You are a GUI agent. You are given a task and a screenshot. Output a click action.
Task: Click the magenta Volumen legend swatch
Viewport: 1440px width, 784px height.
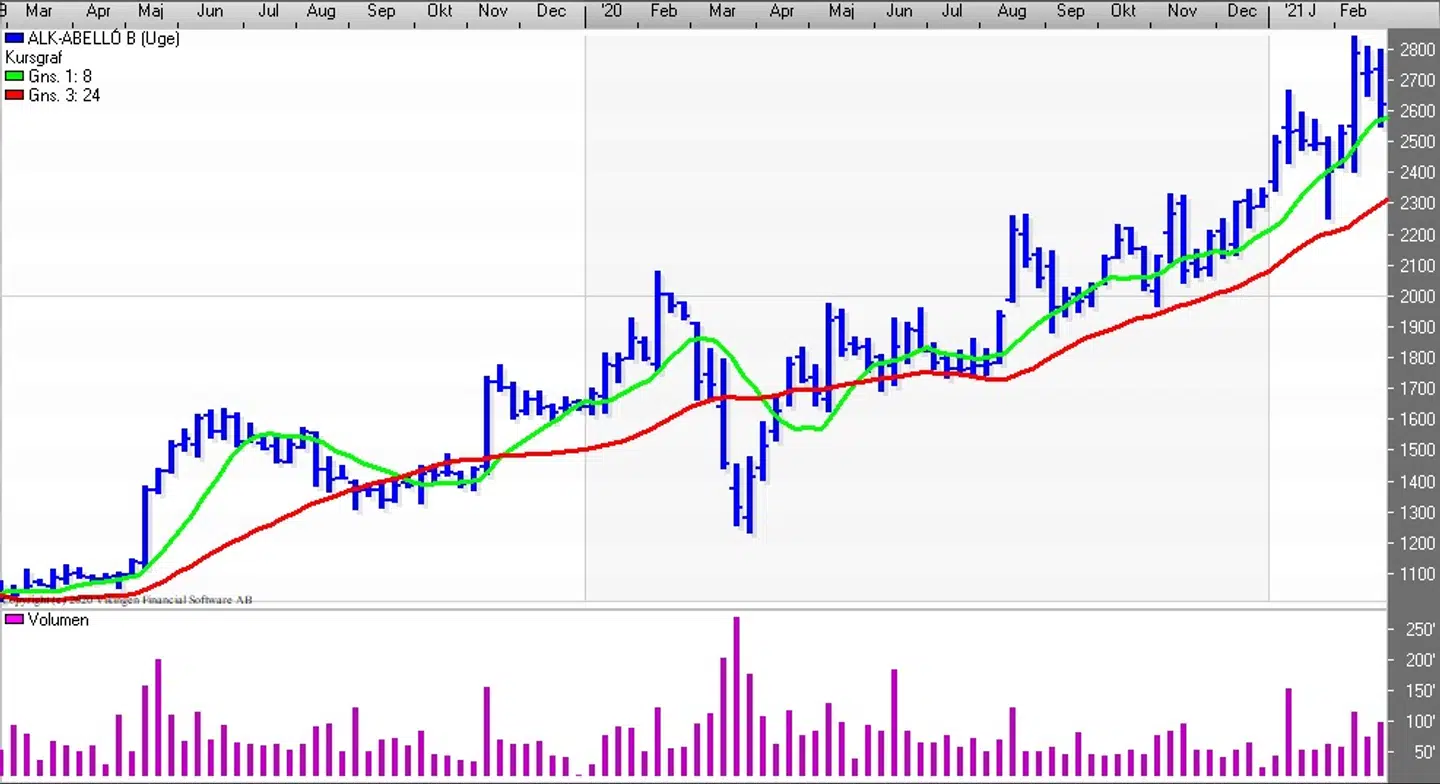[x=14, y=620]
